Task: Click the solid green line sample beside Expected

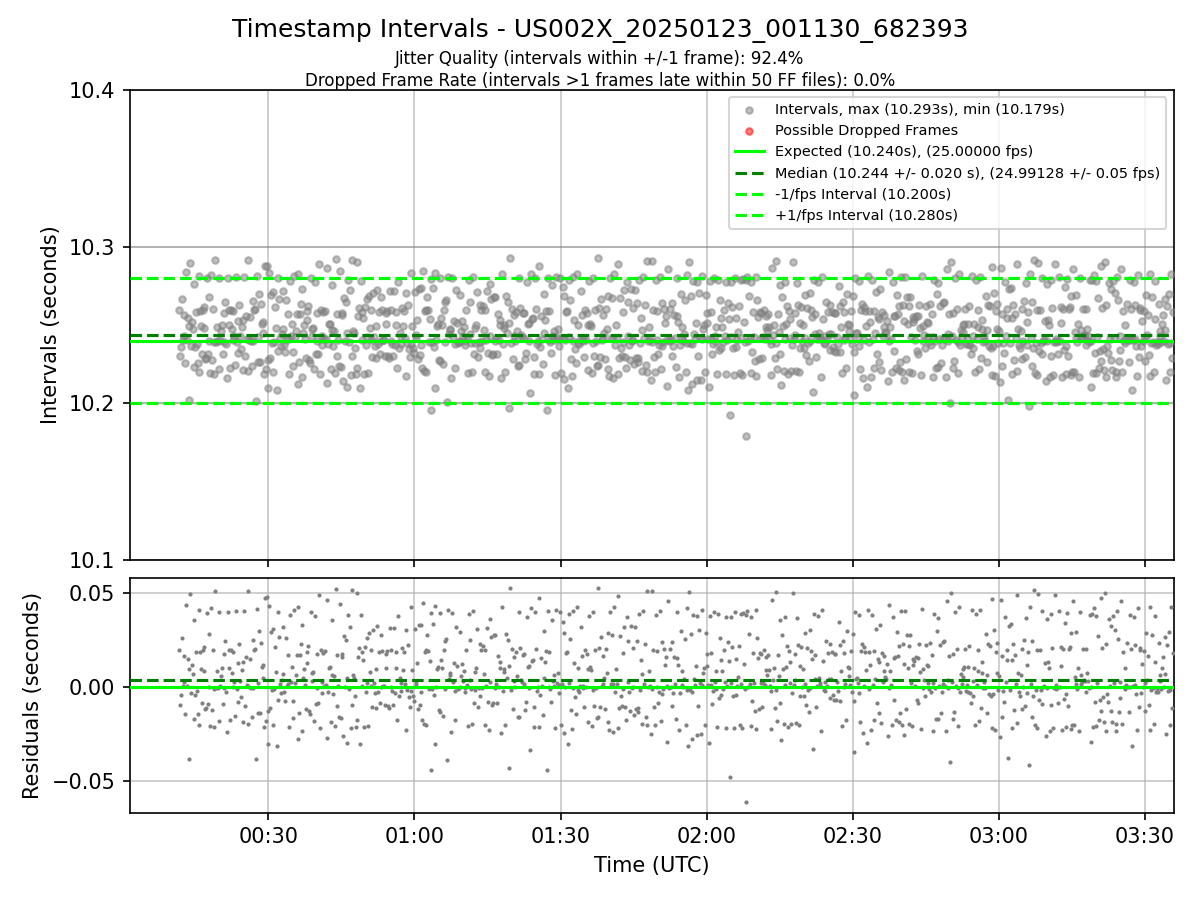Action: 750,152
